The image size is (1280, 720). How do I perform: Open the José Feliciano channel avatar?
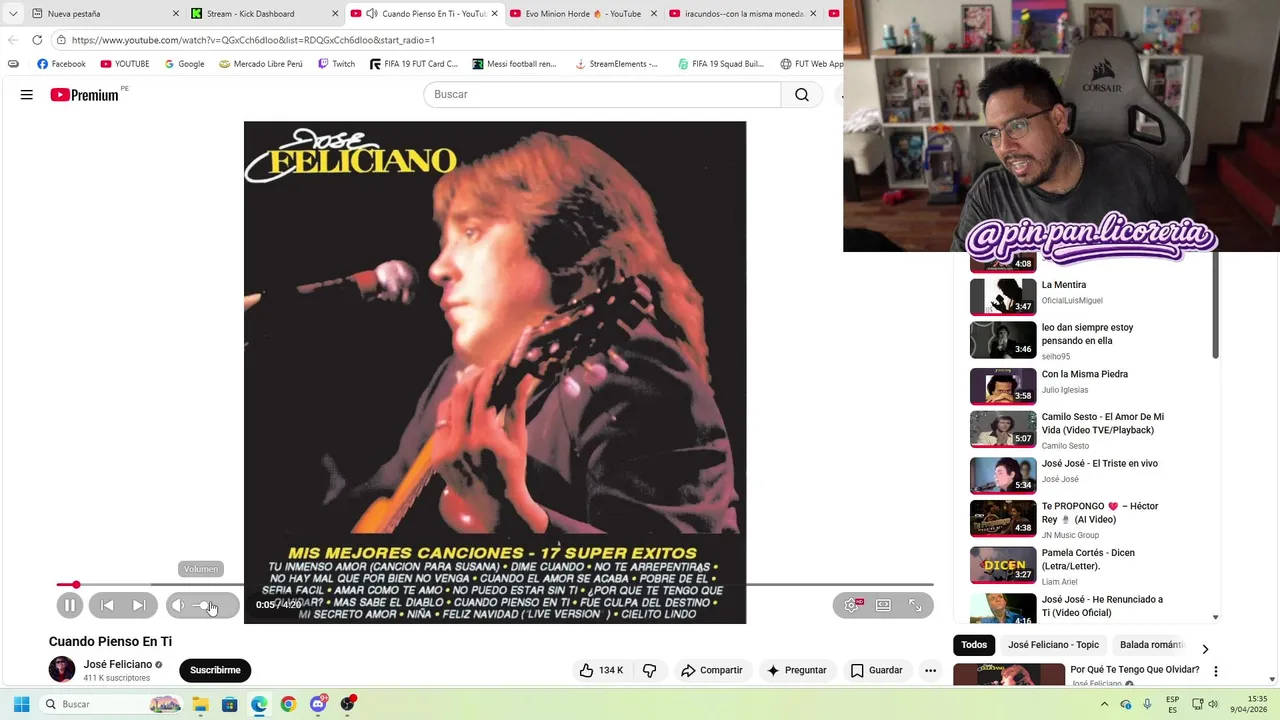pyautogui.click(x=62, y=670)
